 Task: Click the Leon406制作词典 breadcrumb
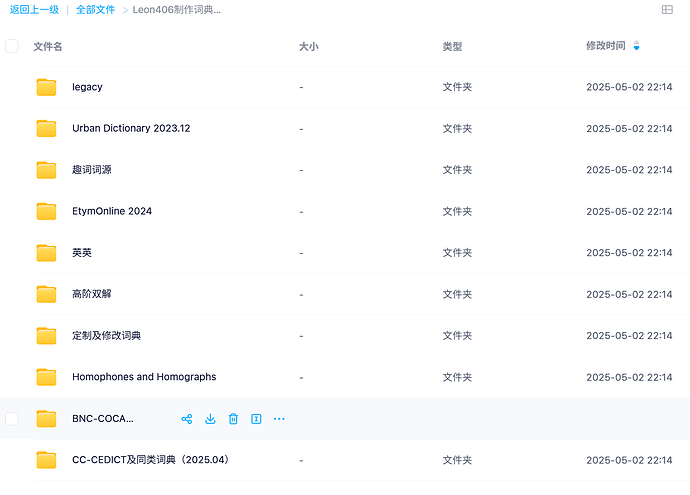click(177, 10)
